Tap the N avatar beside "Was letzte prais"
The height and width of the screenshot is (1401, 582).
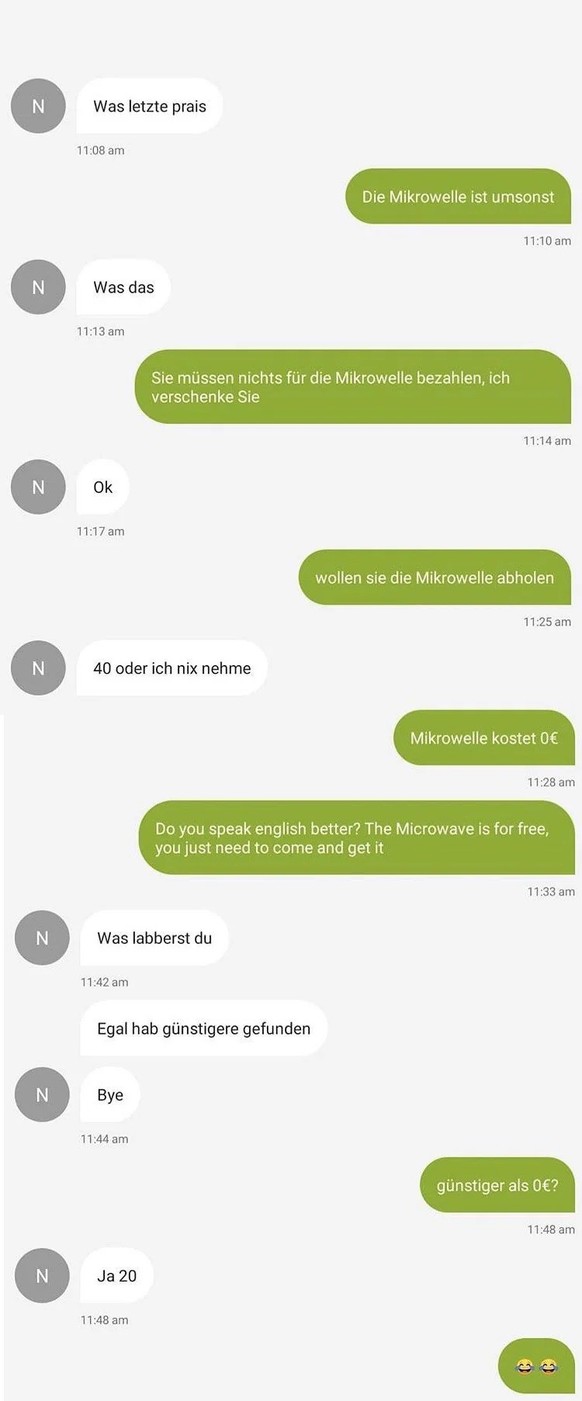tap(38, 106)
